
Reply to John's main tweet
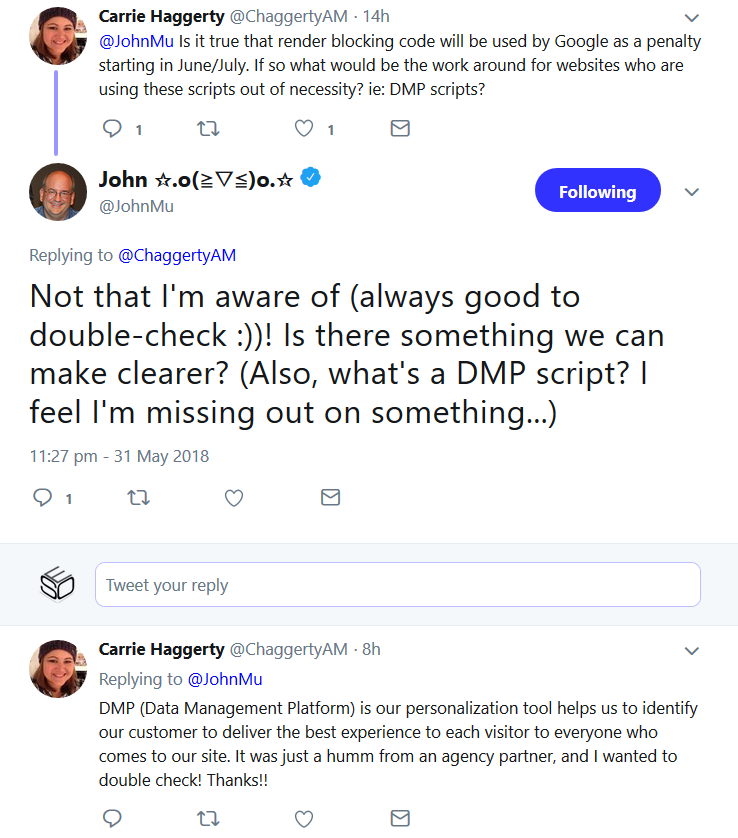point(43,497)
